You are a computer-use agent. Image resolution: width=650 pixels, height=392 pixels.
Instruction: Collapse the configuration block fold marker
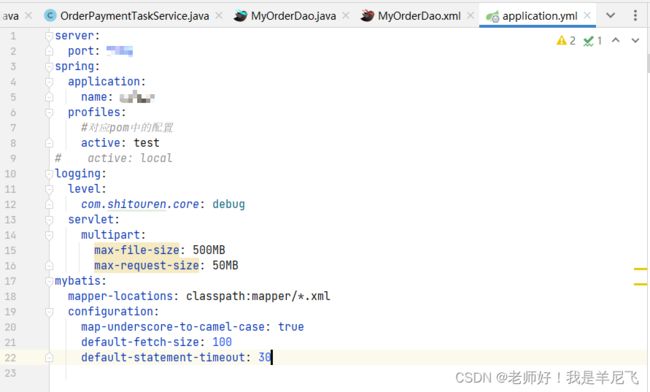click(x=49, y=312)
